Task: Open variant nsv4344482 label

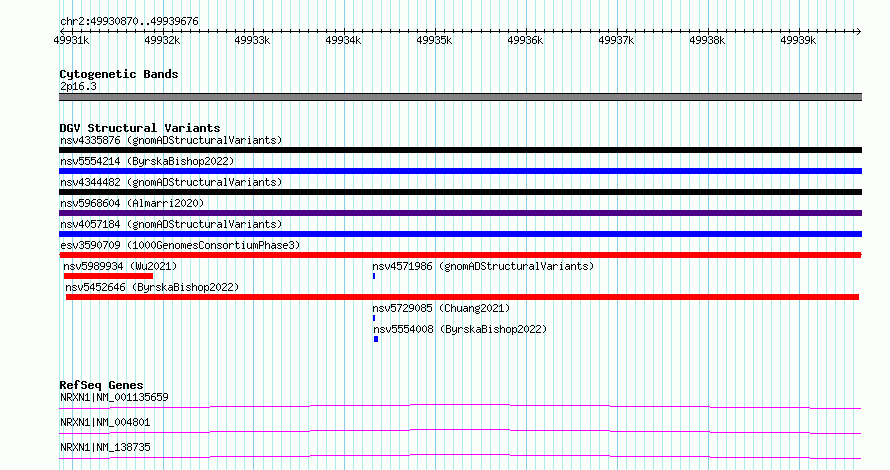Action: pyautogui.click(x=171, y=182)
